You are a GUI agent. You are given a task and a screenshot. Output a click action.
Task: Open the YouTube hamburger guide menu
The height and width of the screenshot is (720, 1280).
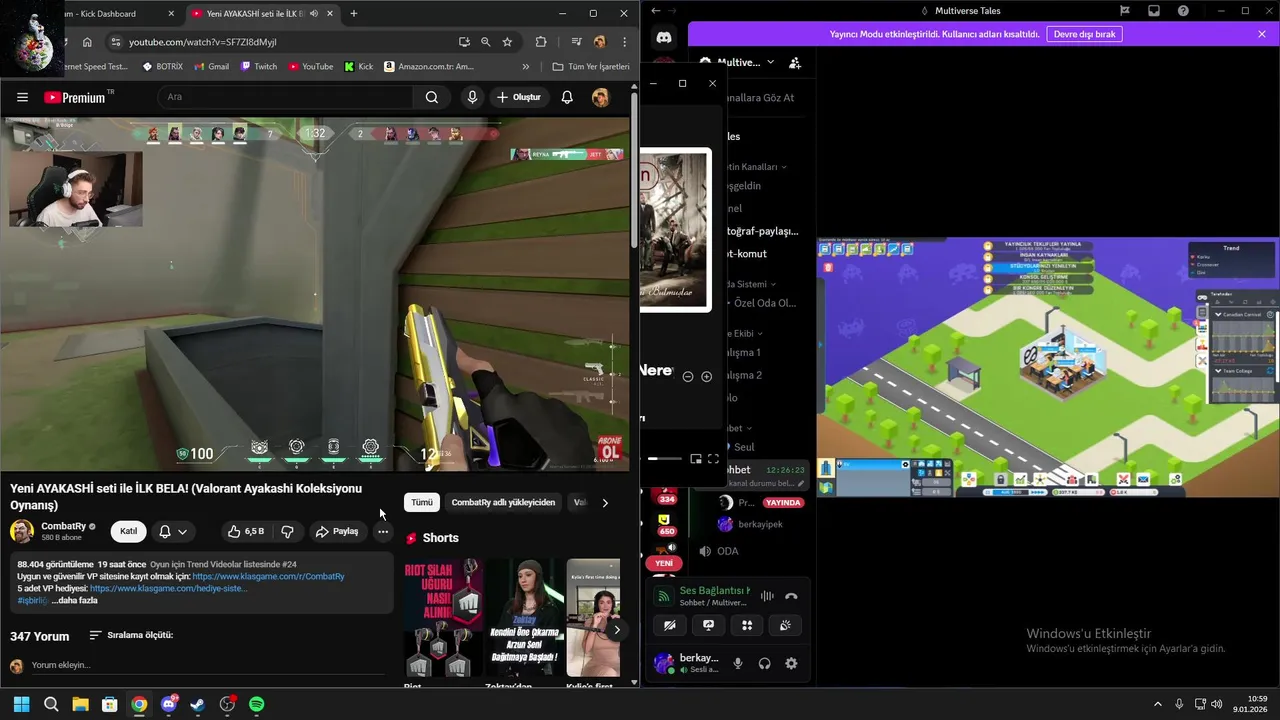point(22,97)
